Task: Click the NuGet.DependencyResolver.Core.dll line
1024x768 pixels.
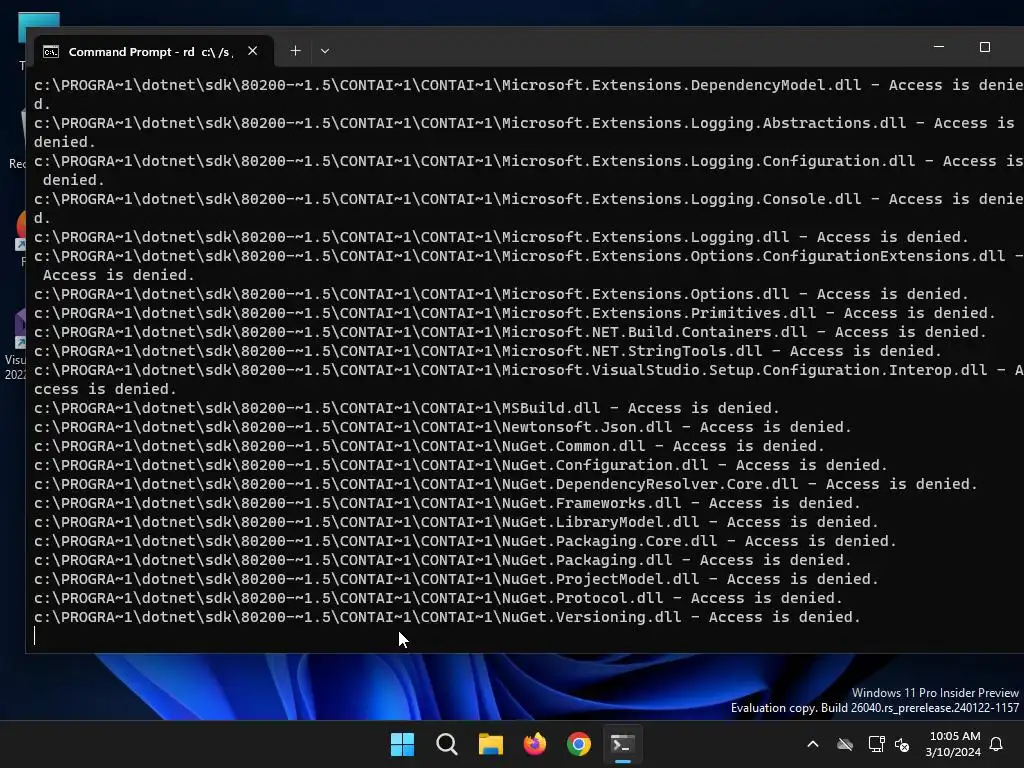Action: (x=506, y=484)
